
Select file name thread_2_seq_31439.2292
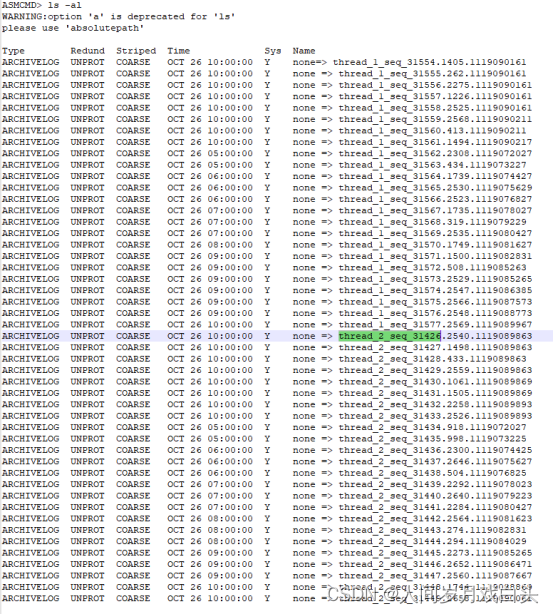pos(435,484)
